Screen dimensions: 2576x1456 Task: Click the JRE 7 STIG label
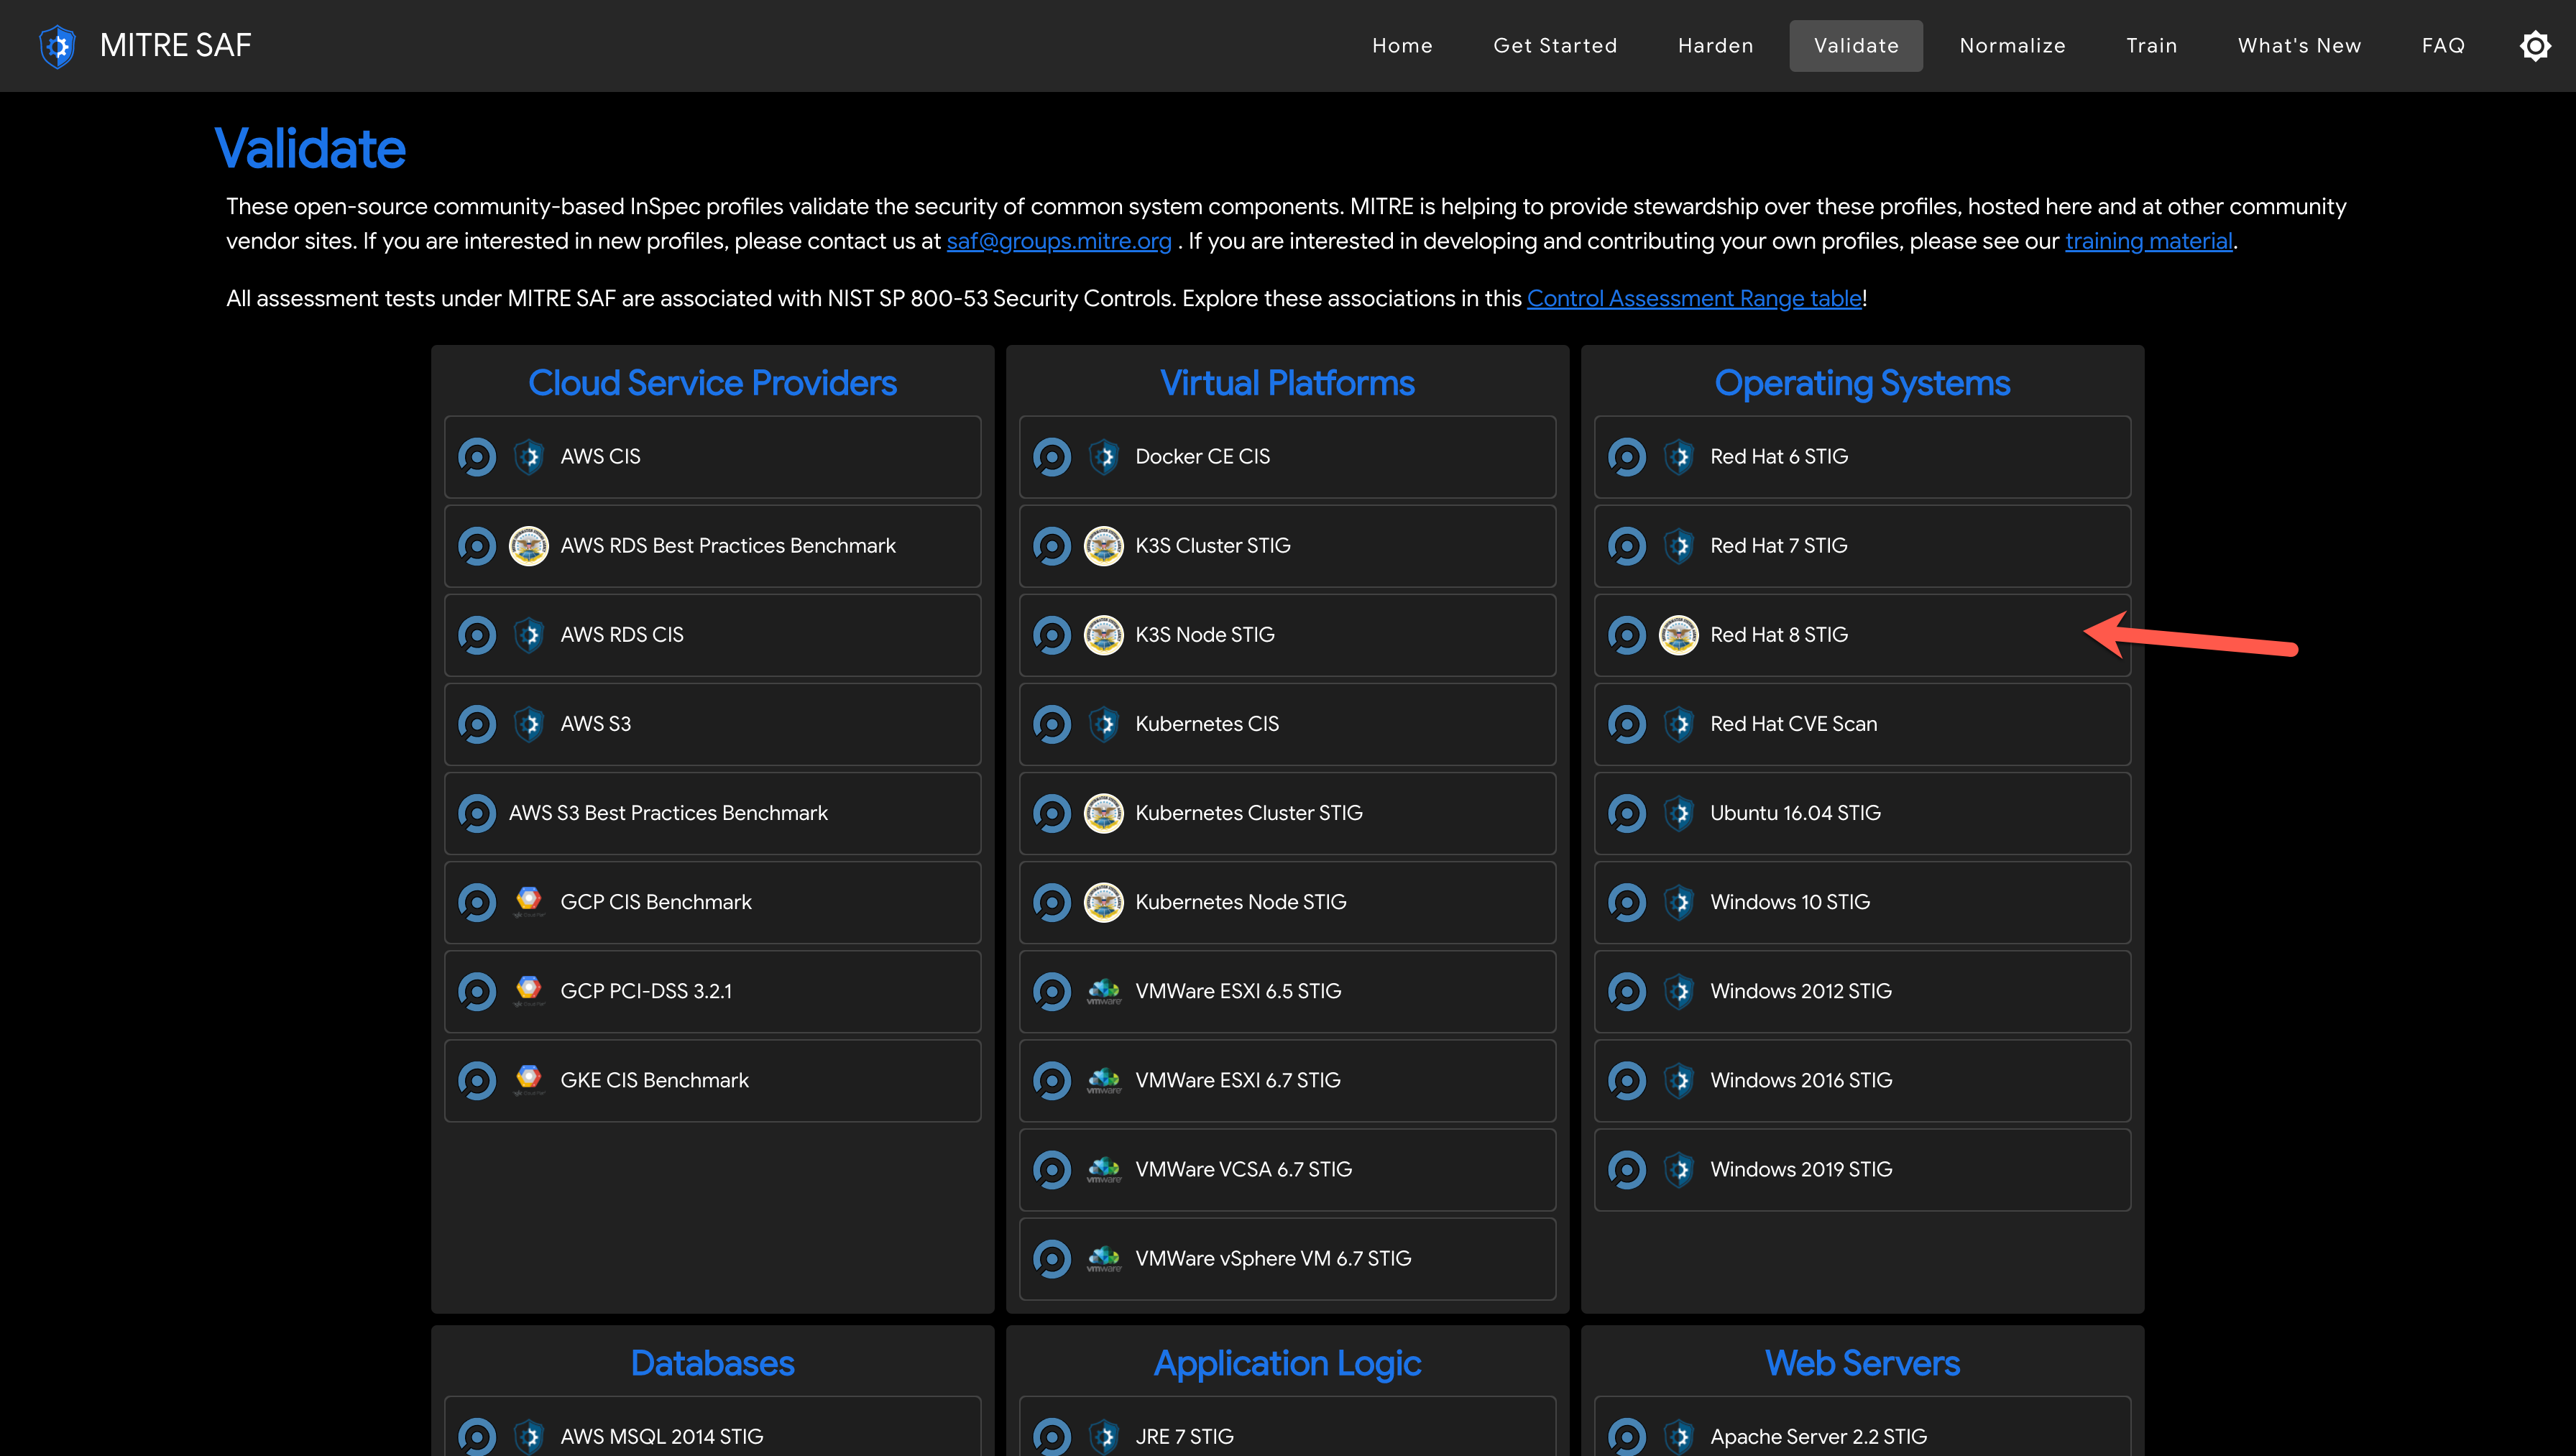(x=1185, y=1436)
